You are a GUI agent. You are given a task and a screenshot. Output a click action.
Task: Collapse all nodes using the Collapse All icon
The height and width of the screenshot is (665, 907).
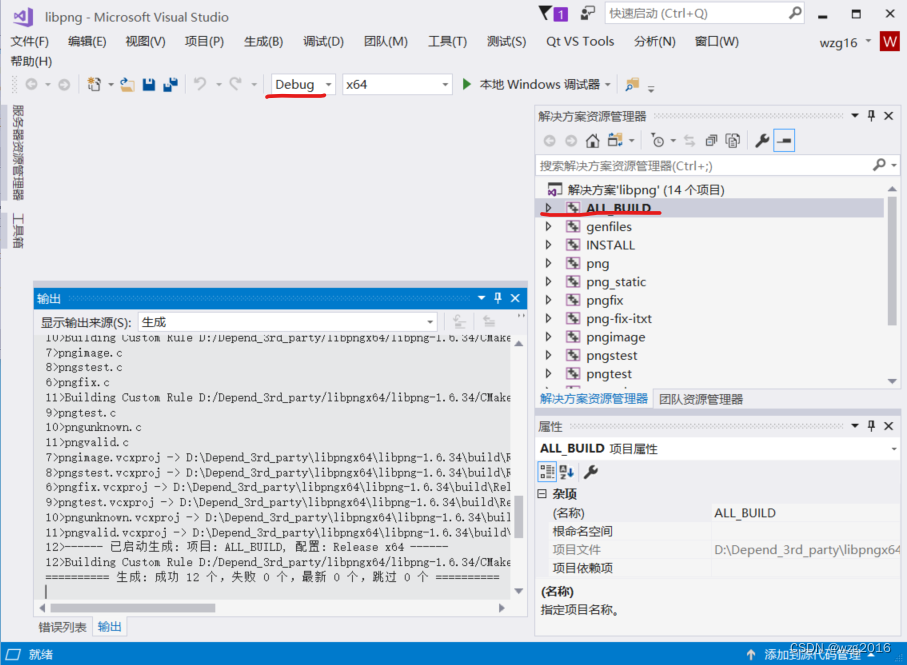[710, 140]
